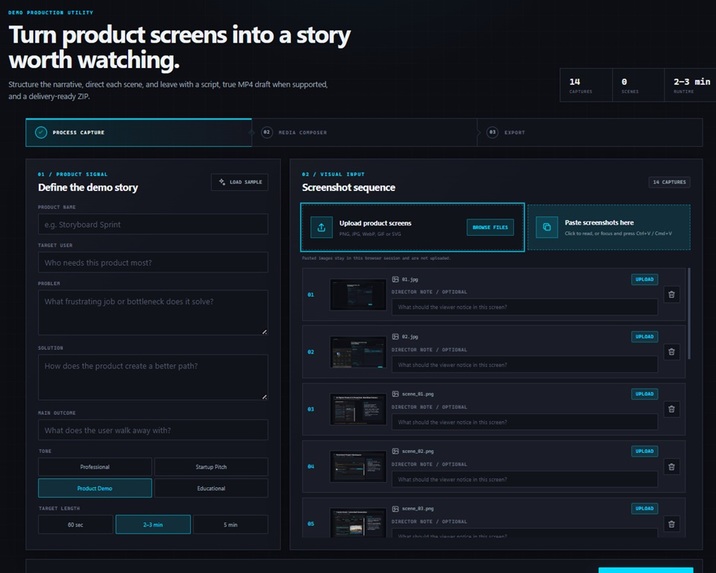The height and width of the screenshot is (573, 716).
Task: Click Upload badge on 02.jpg row
Action: (644, 336)
